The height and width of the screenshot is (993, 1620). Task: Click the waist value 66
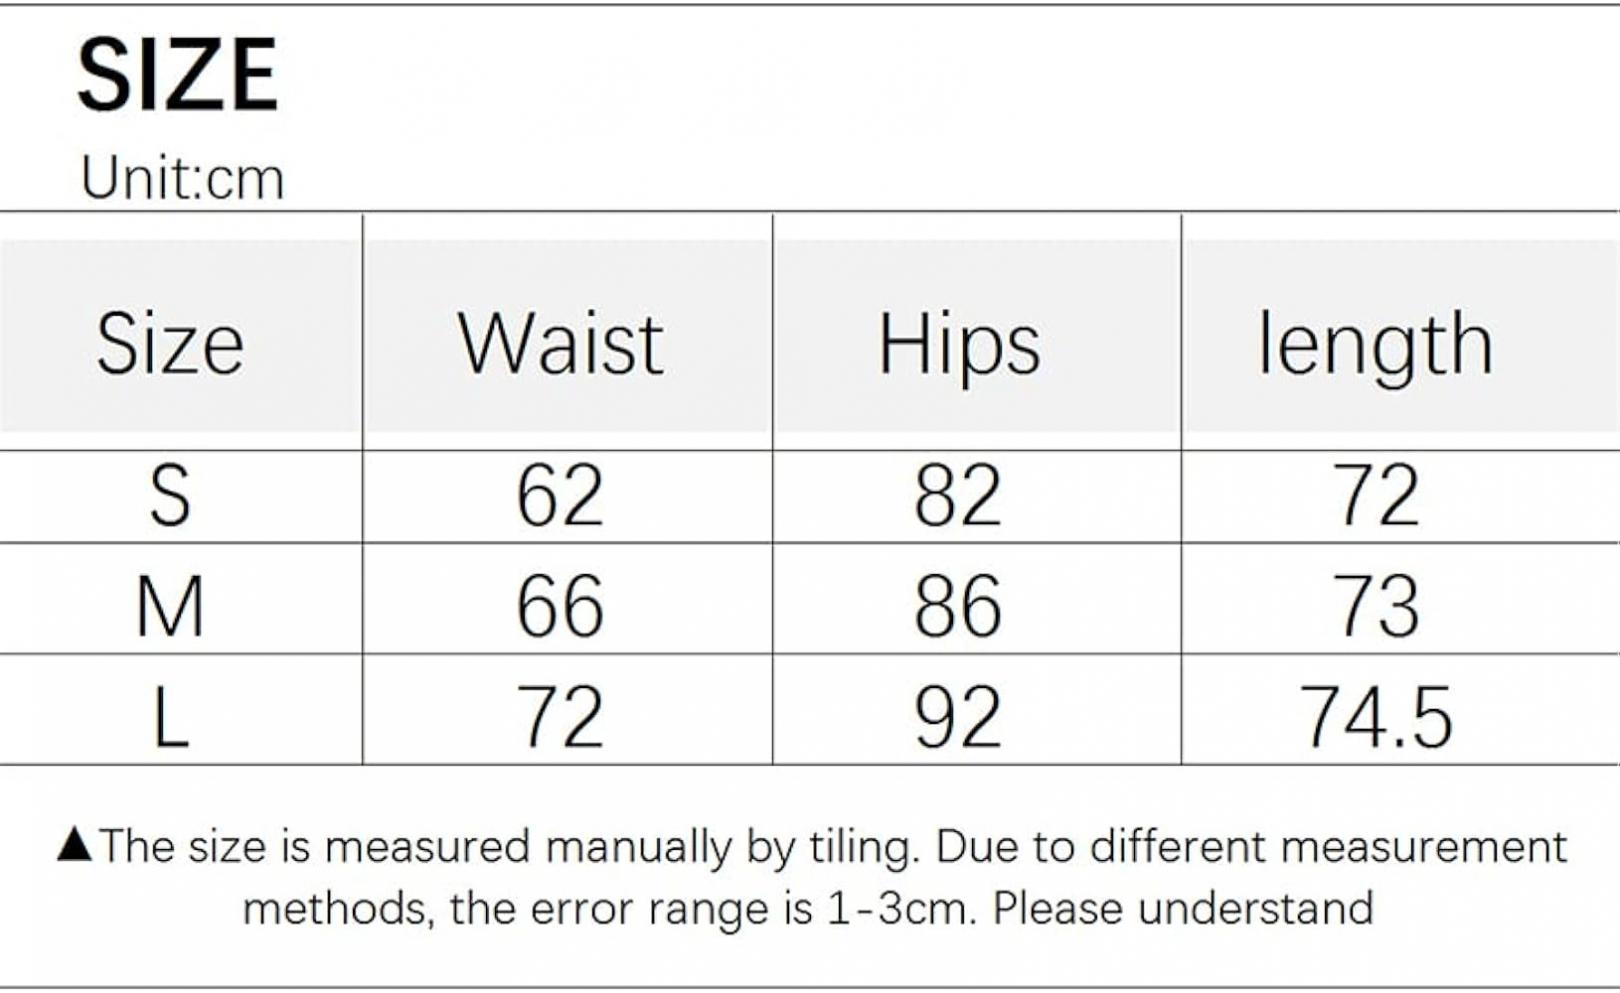(560, 606)
